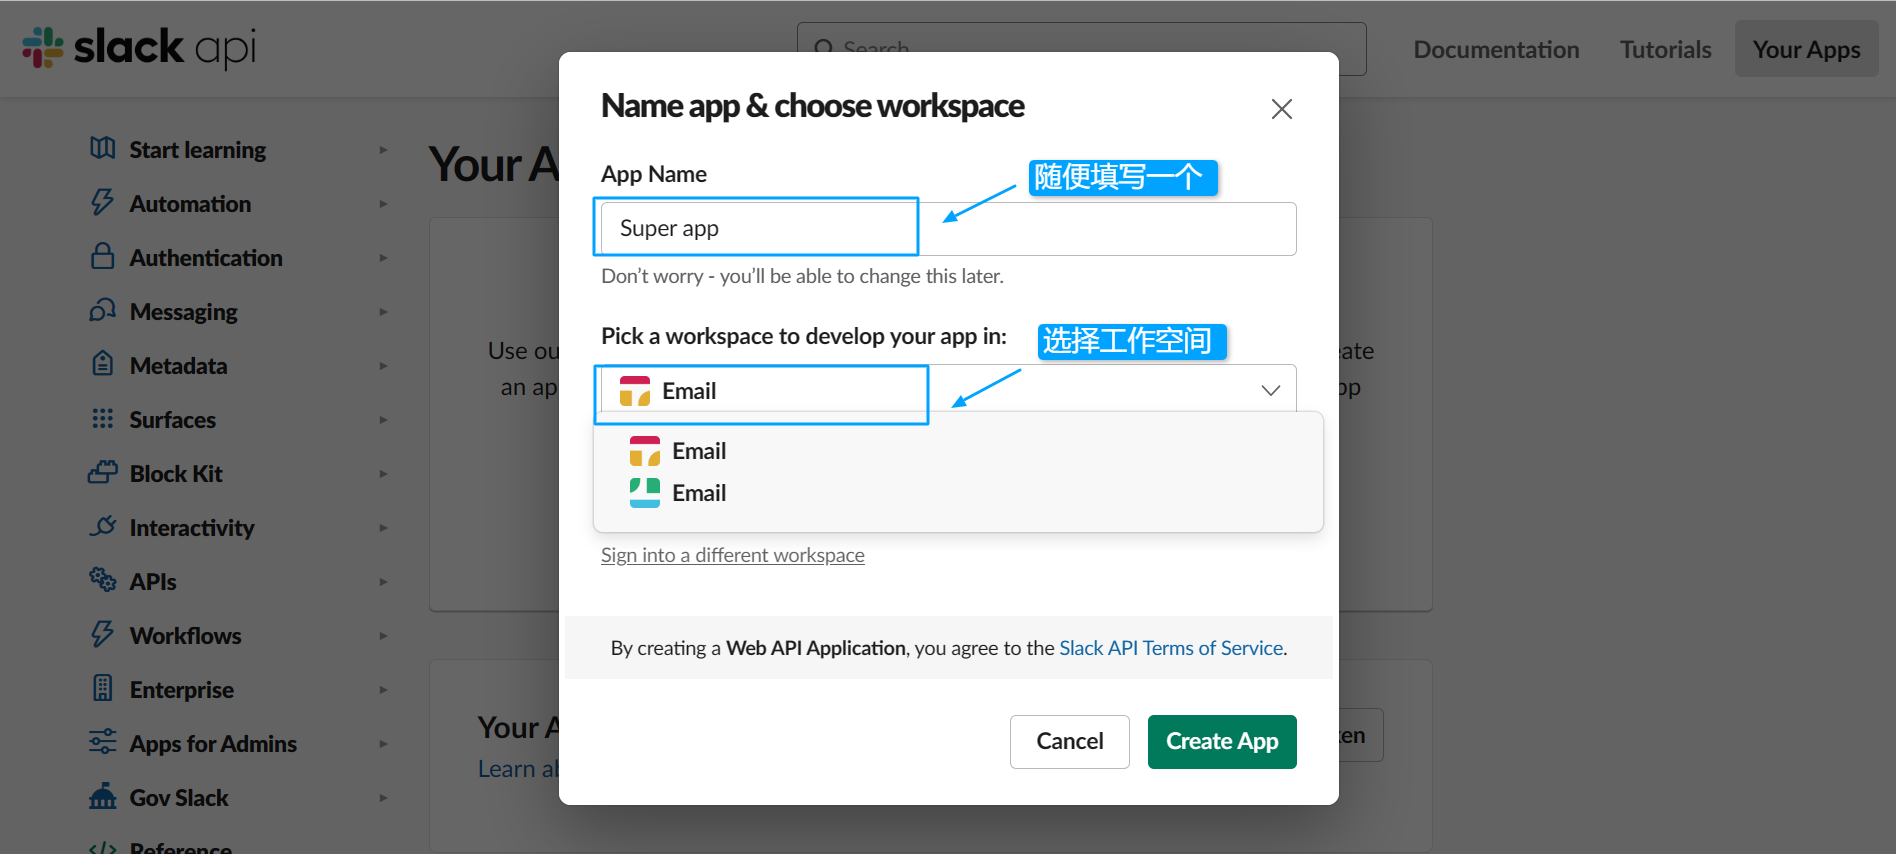Screen dimensions: 1896x854
Task: Expand the Workflows sidebar section arrow
Action: pos(383,636)
